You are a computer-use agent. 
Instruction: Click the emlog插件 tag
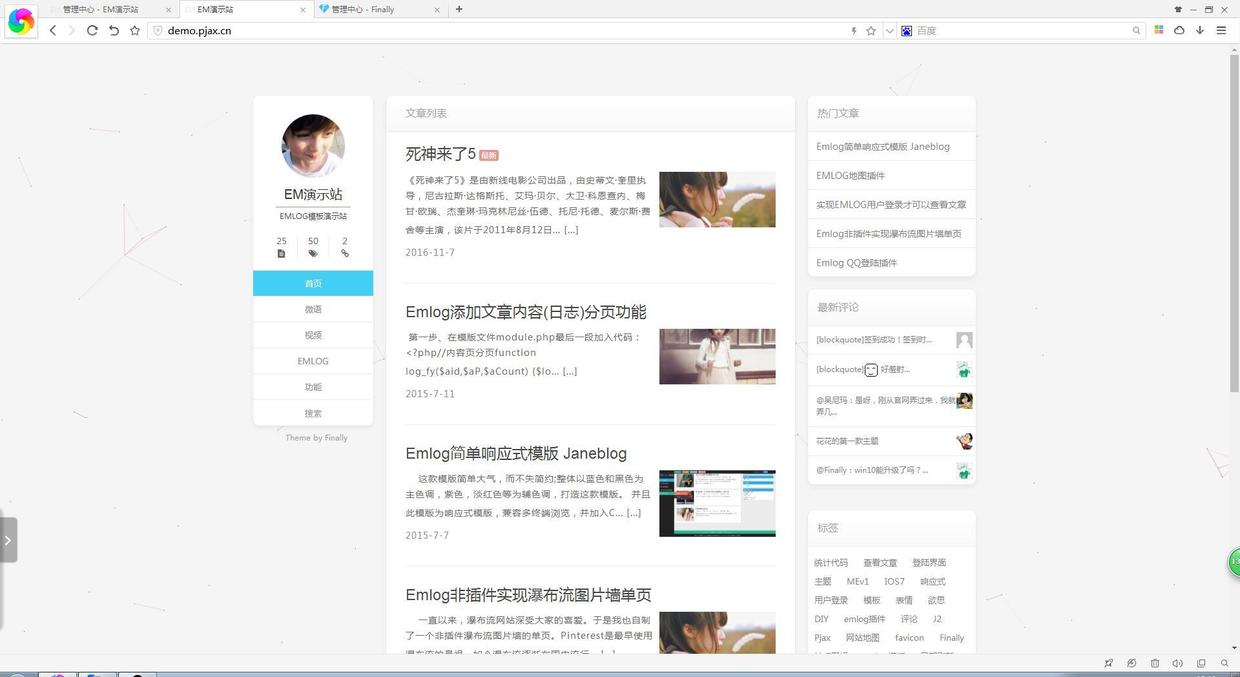(864, 619)
